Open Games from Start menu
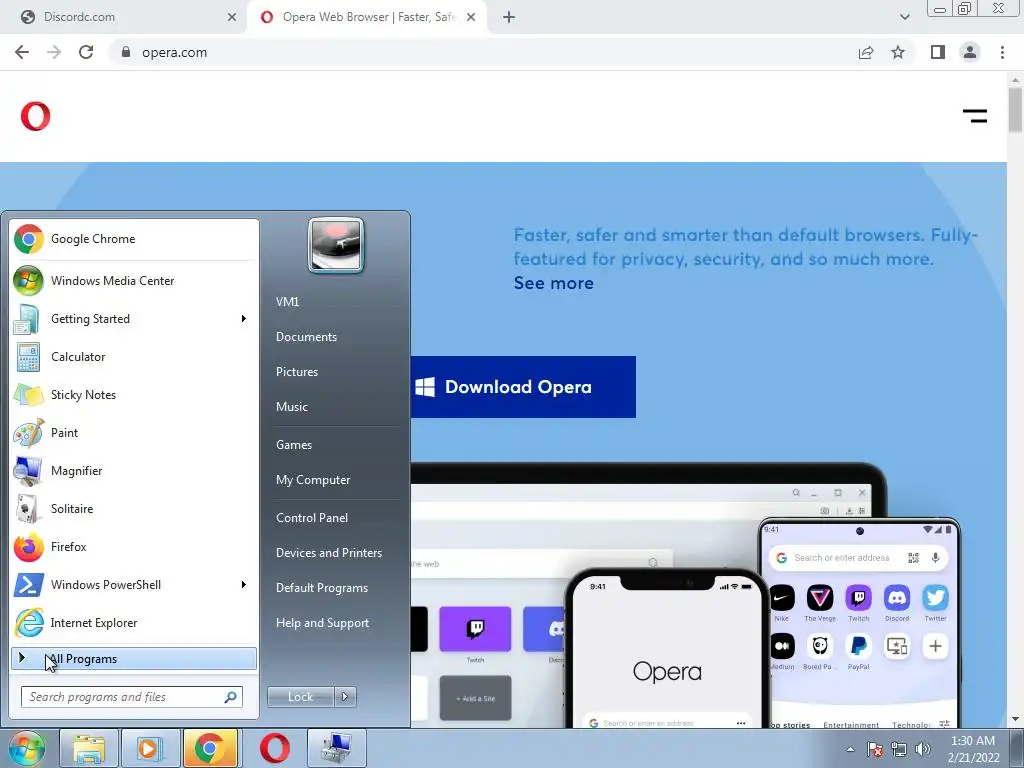The height and width of the screenshot is (768, 1024). click(294, 445)
